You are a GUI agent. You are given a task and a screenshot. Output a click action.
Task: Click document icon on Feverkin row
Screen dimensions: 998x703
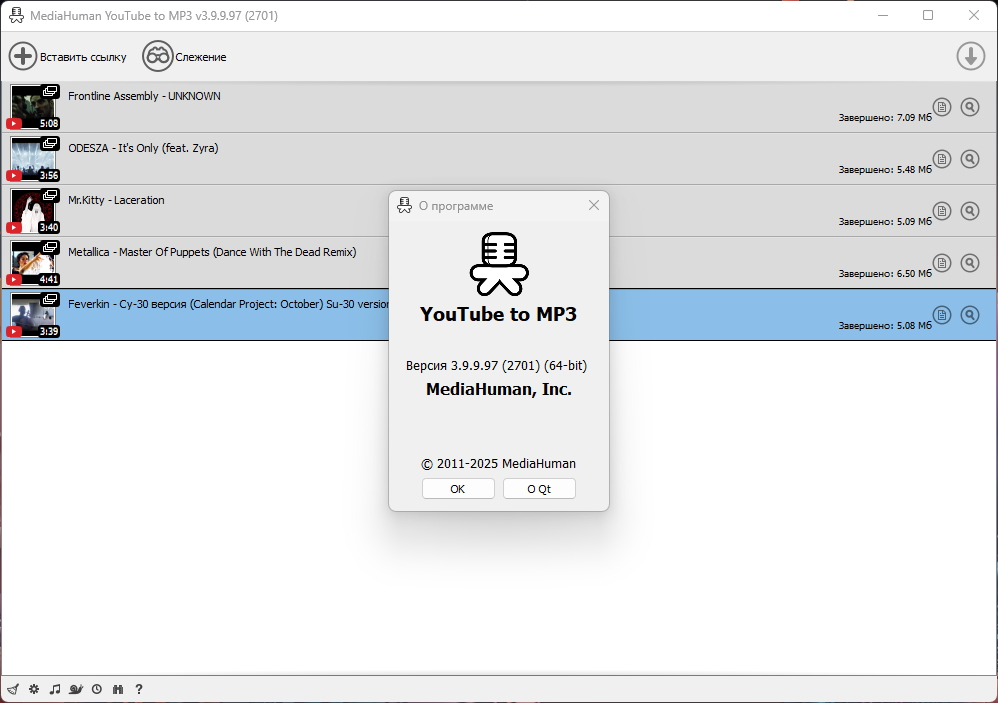(942, 315)
